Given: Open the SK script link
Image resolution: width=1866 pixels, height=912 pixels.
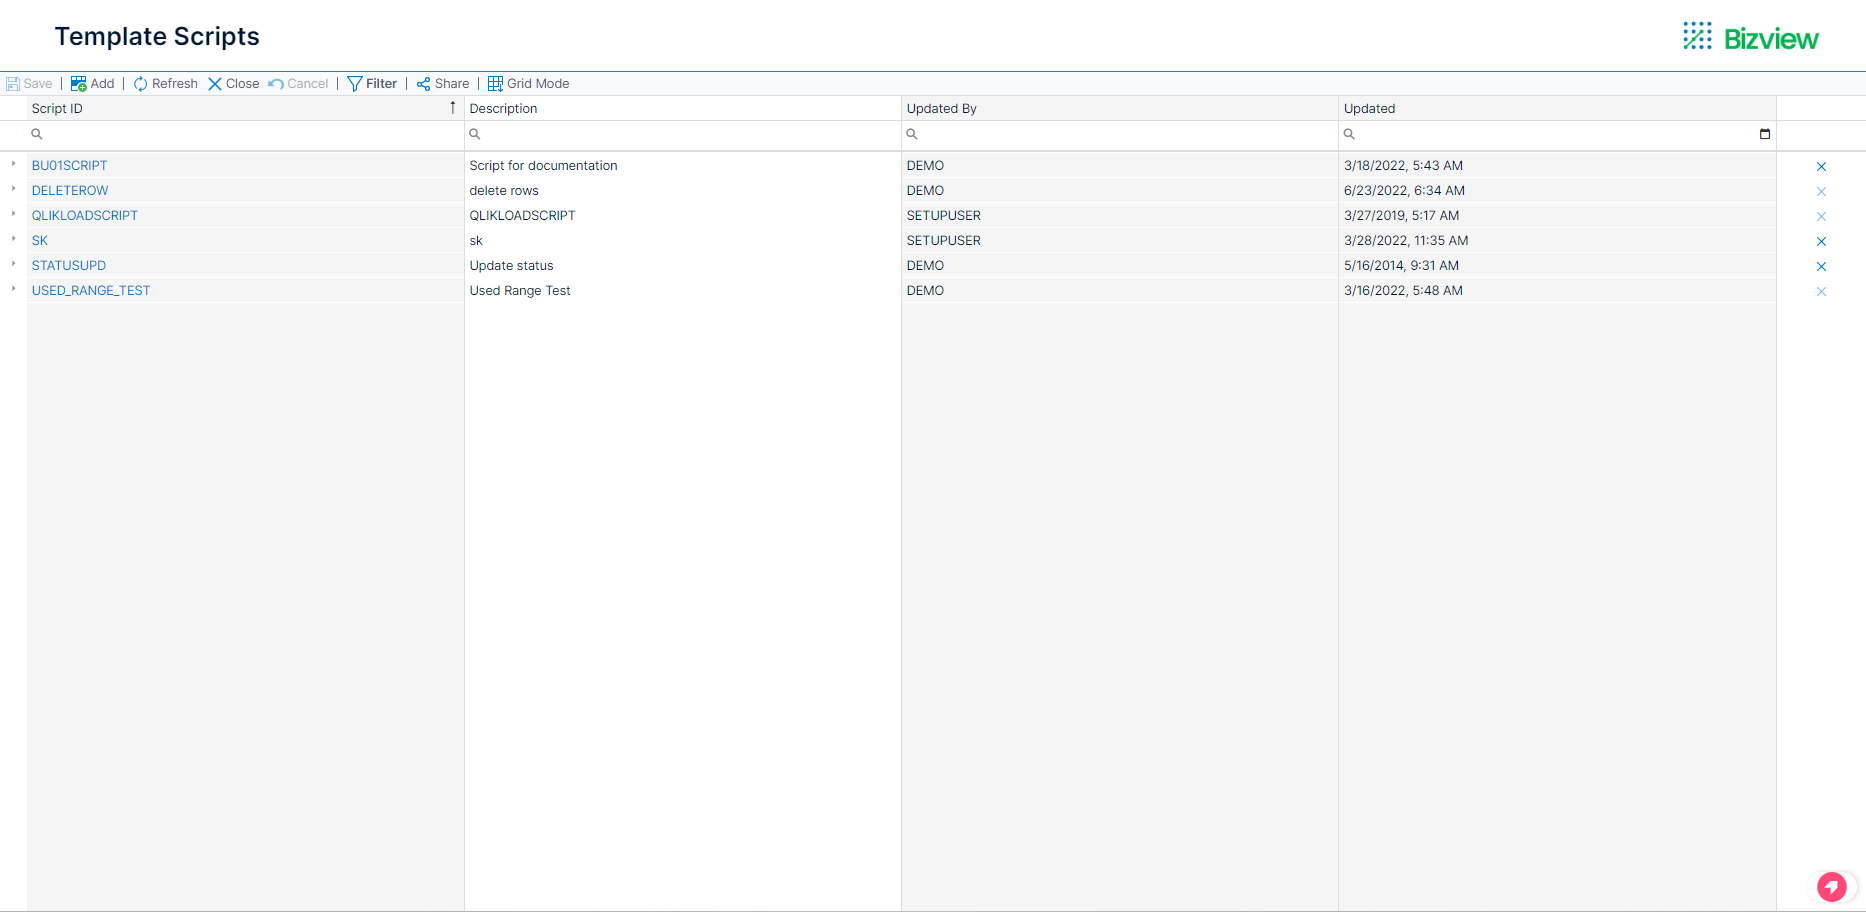Looking at the screenshot, I should pyautogui.click(x=40, y=241).
